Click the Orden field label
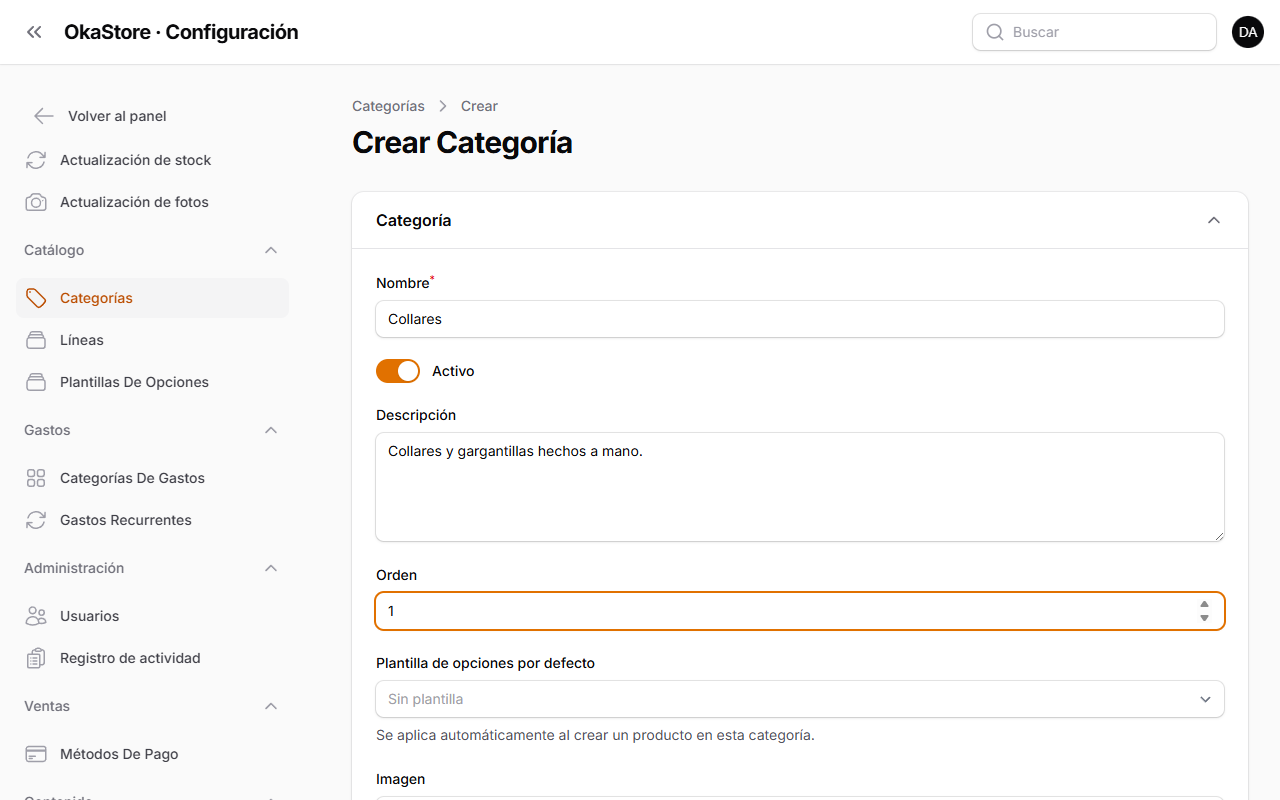This screenshot has width=1280, height=800. 397,575
